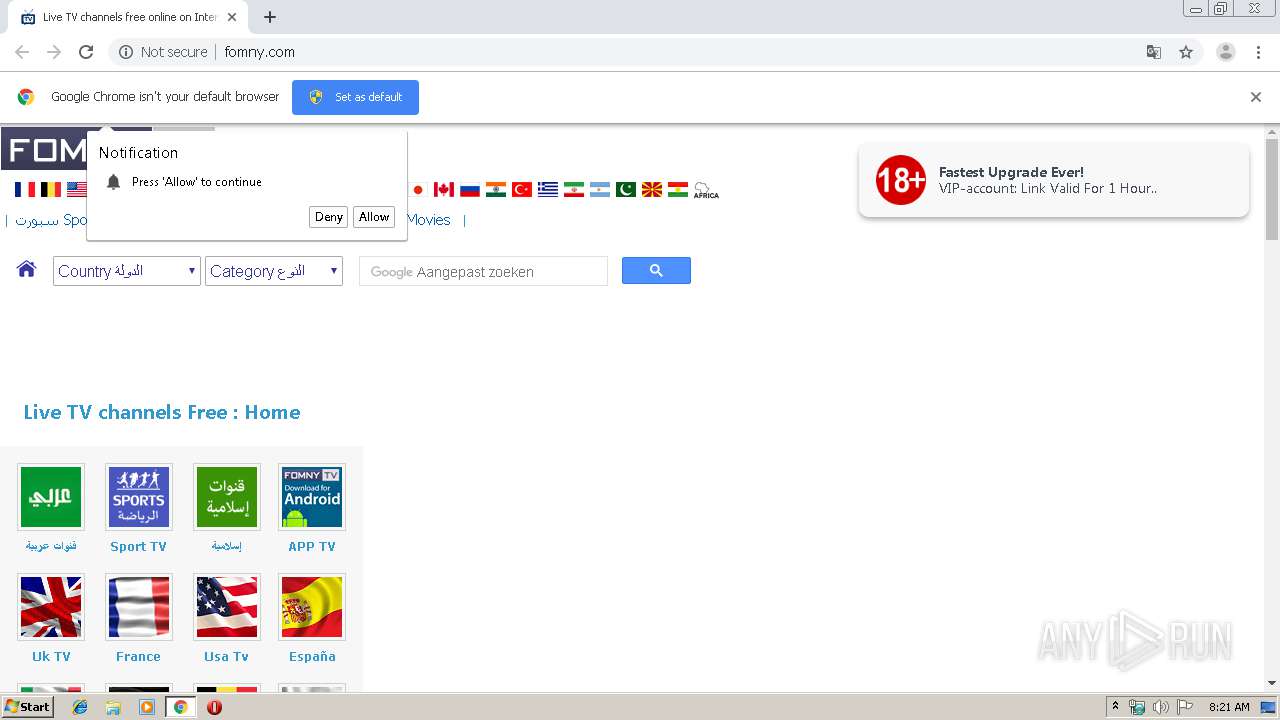Viewport: 1280px width, 720px height.
Task: Select the Greece flag icon
Action: click(548, 189)
